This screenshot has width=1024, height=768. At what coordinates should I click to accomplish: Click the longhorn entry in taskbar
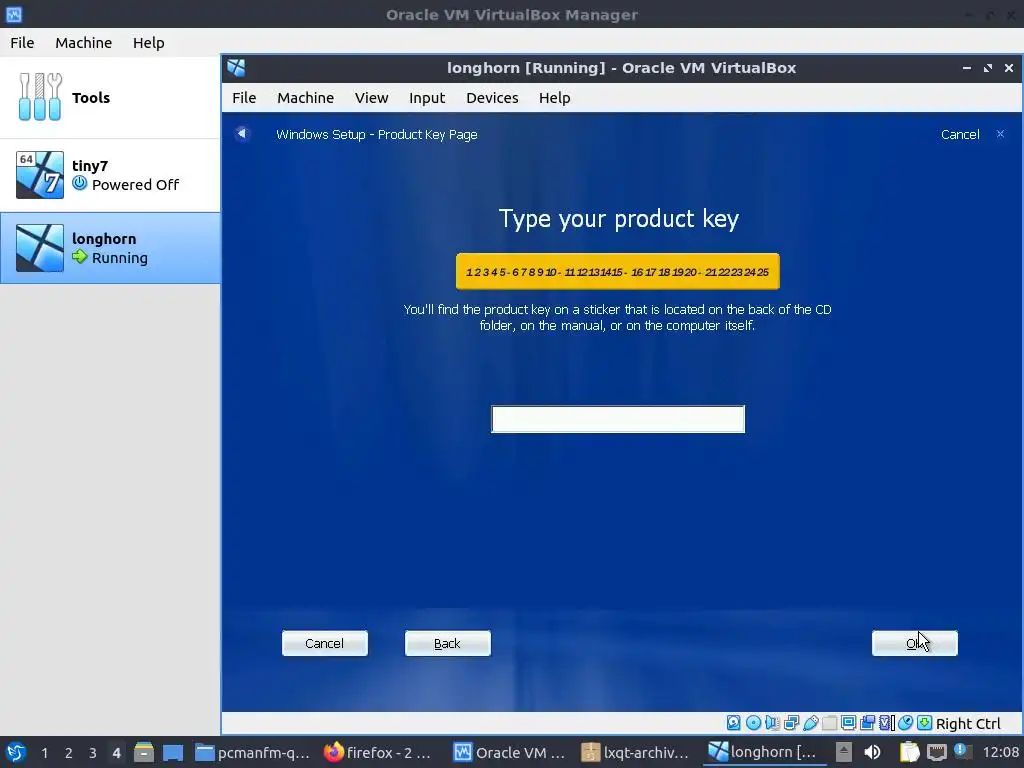(764, 752)
